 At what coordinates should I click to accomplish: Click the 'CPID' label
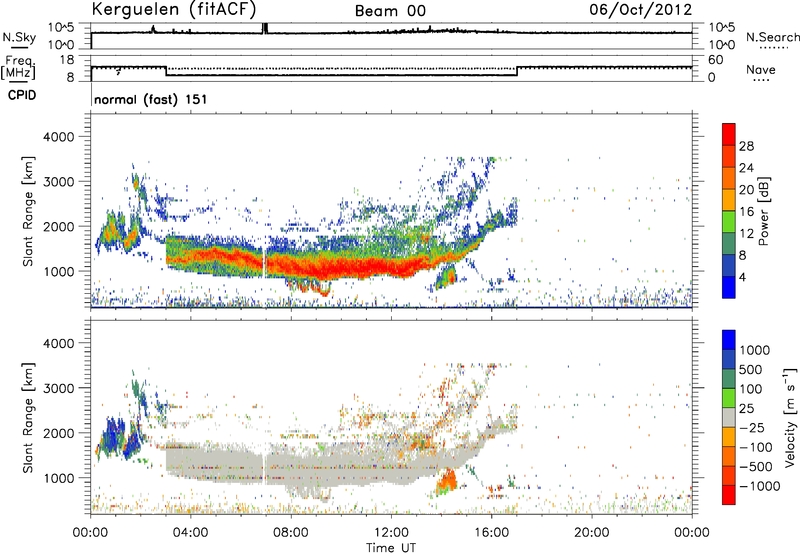tap(22, 95)
